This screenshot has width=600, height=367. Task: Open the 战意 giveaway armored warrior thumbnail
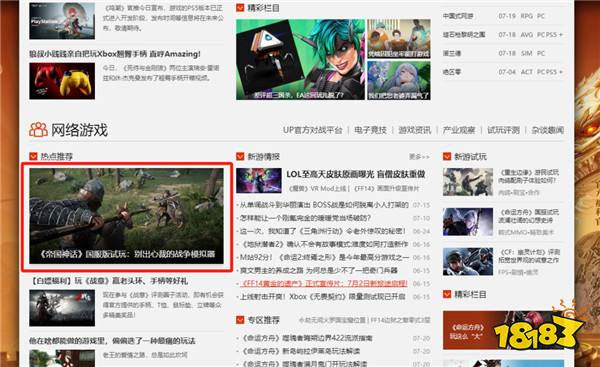pos(62,308)
